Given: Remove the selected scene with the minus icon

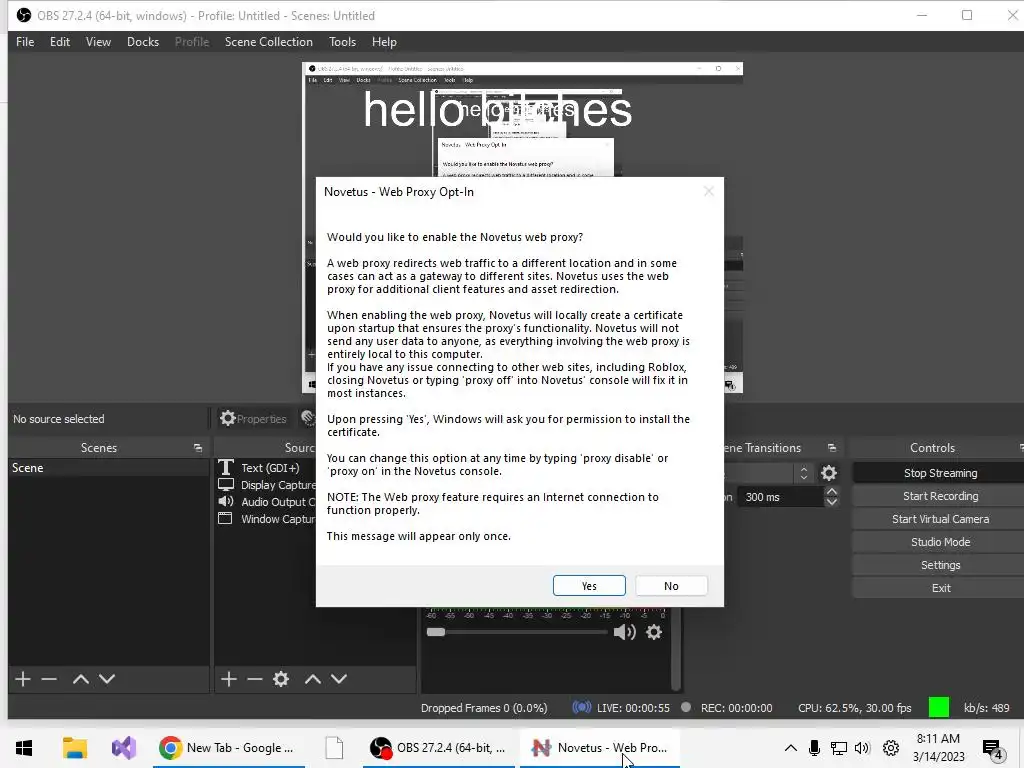Looking at the screenshot, I should click(x=49, y=679).
